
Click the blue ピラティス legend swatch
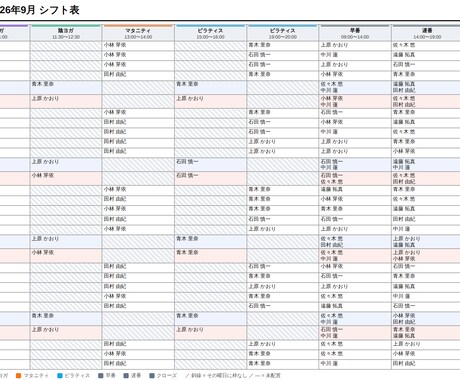click(60, 376)
